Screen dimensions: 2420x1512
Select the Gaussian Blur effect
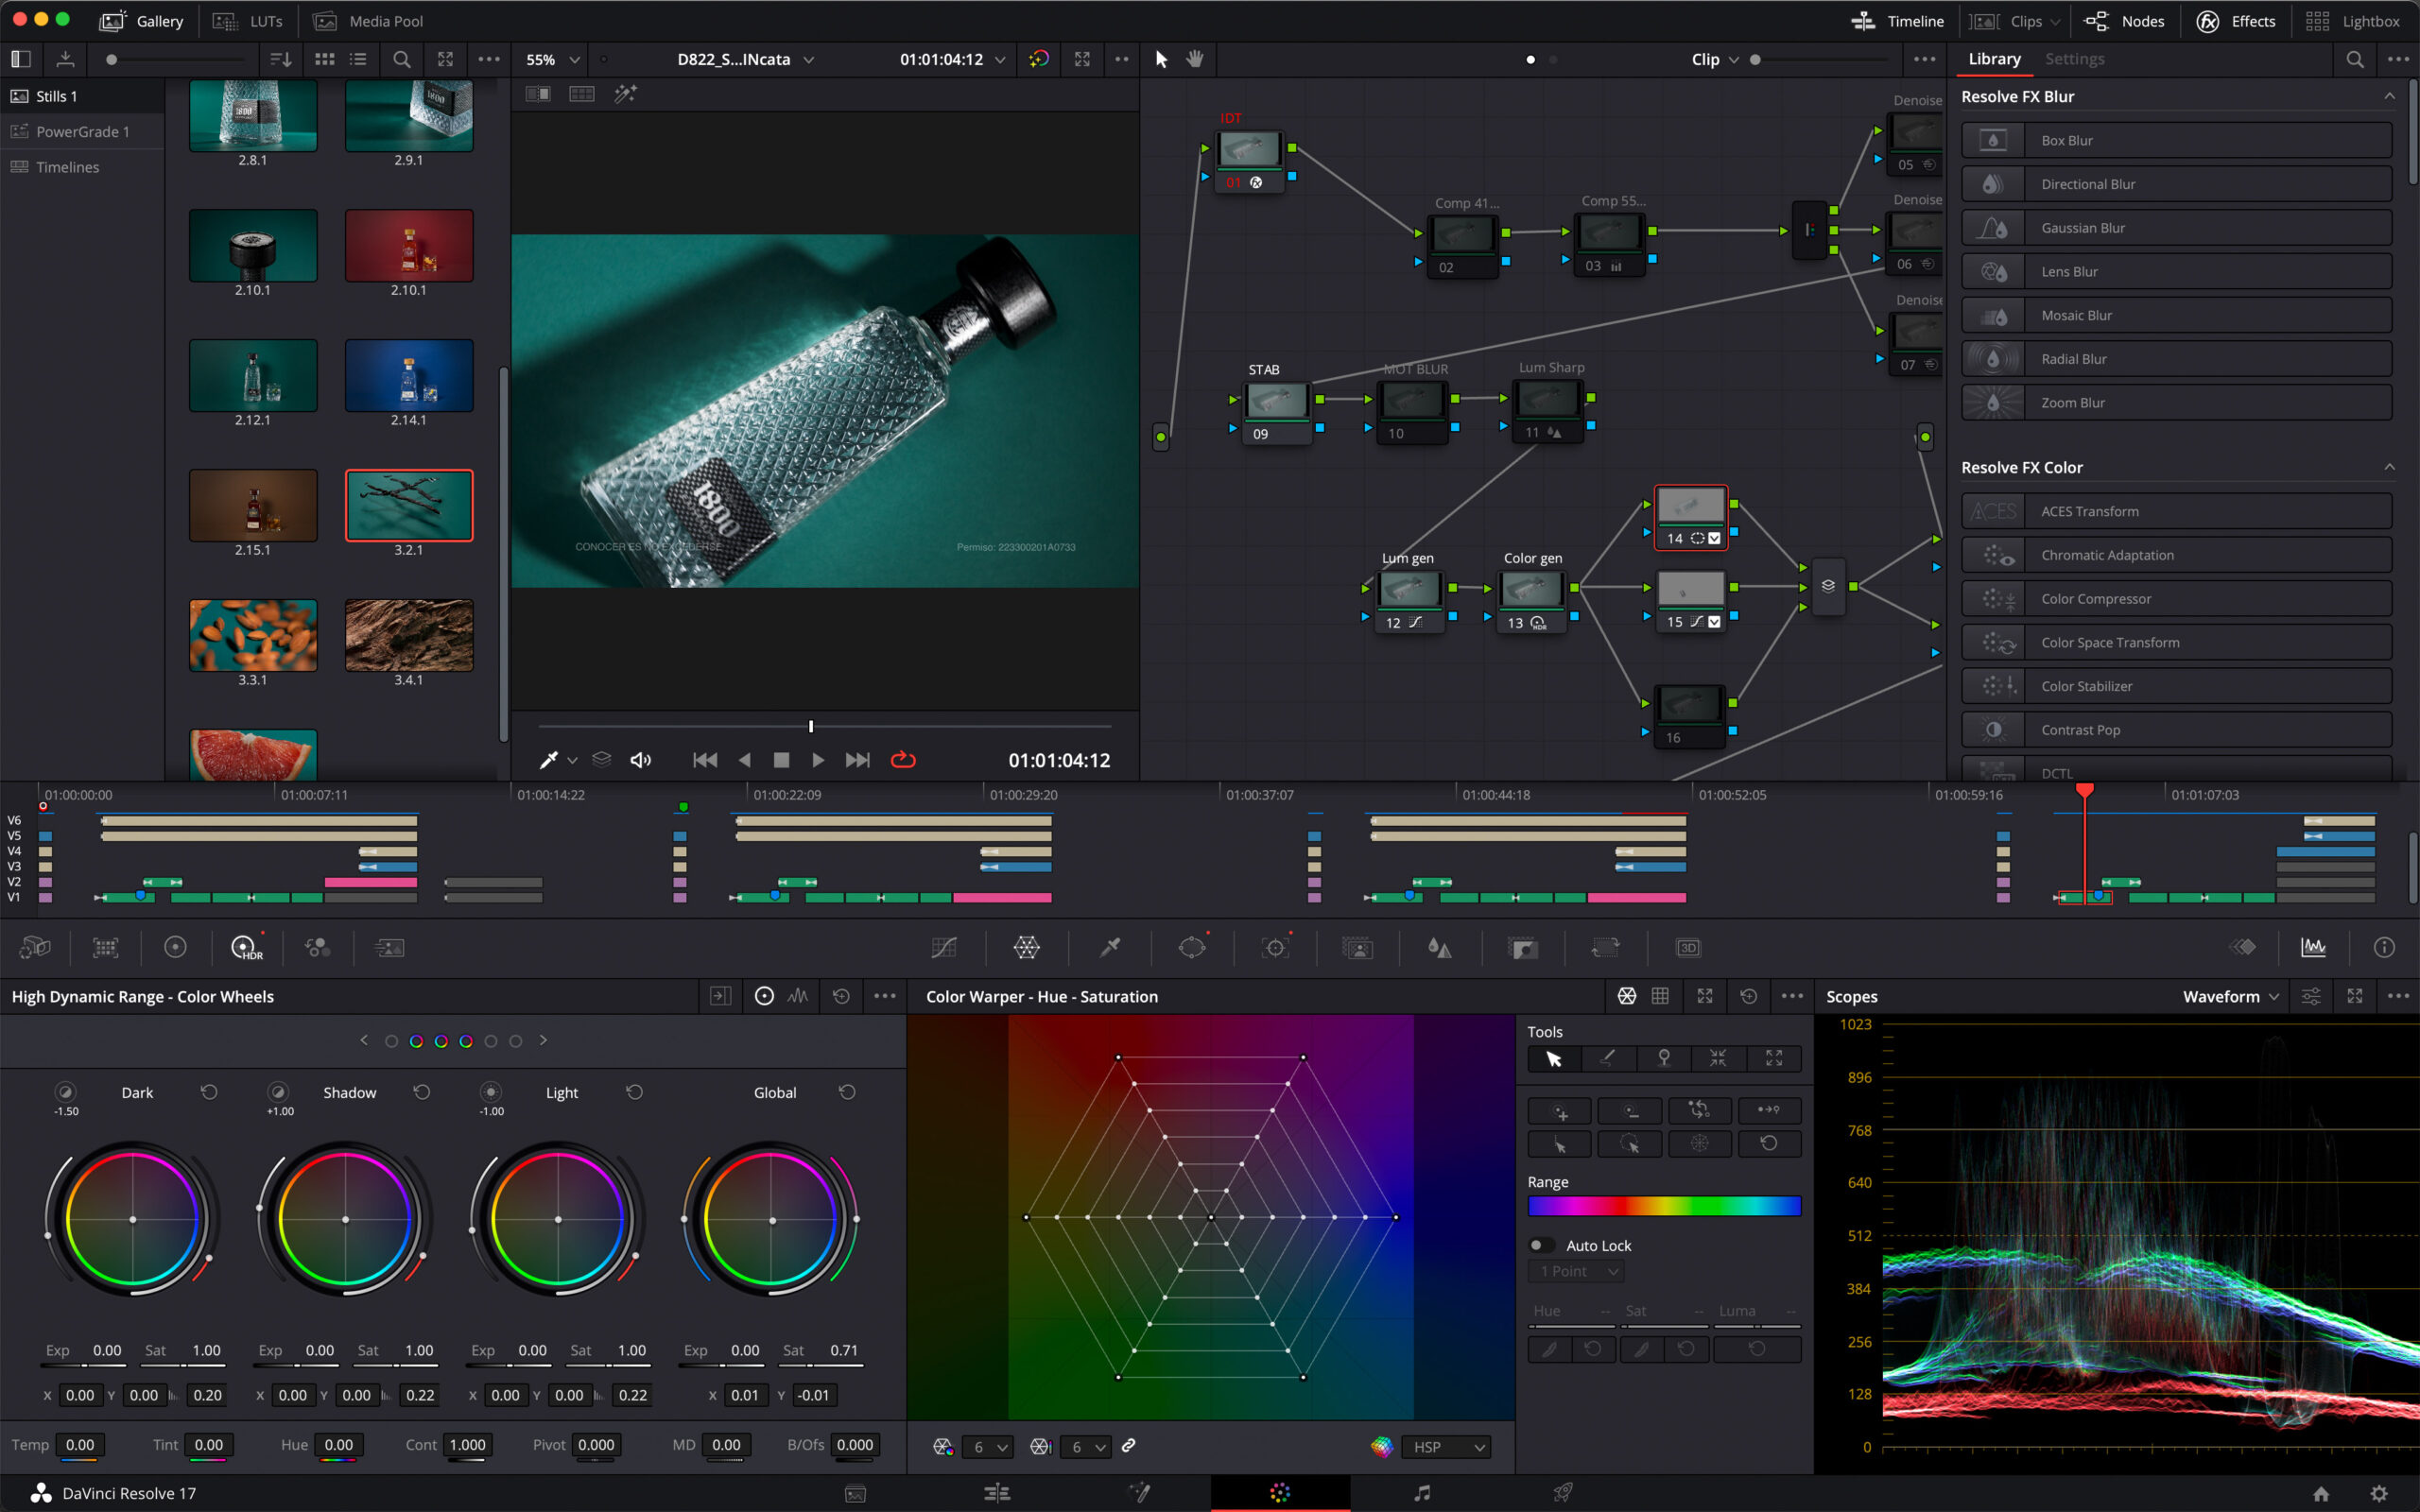tap(2177, 228)
